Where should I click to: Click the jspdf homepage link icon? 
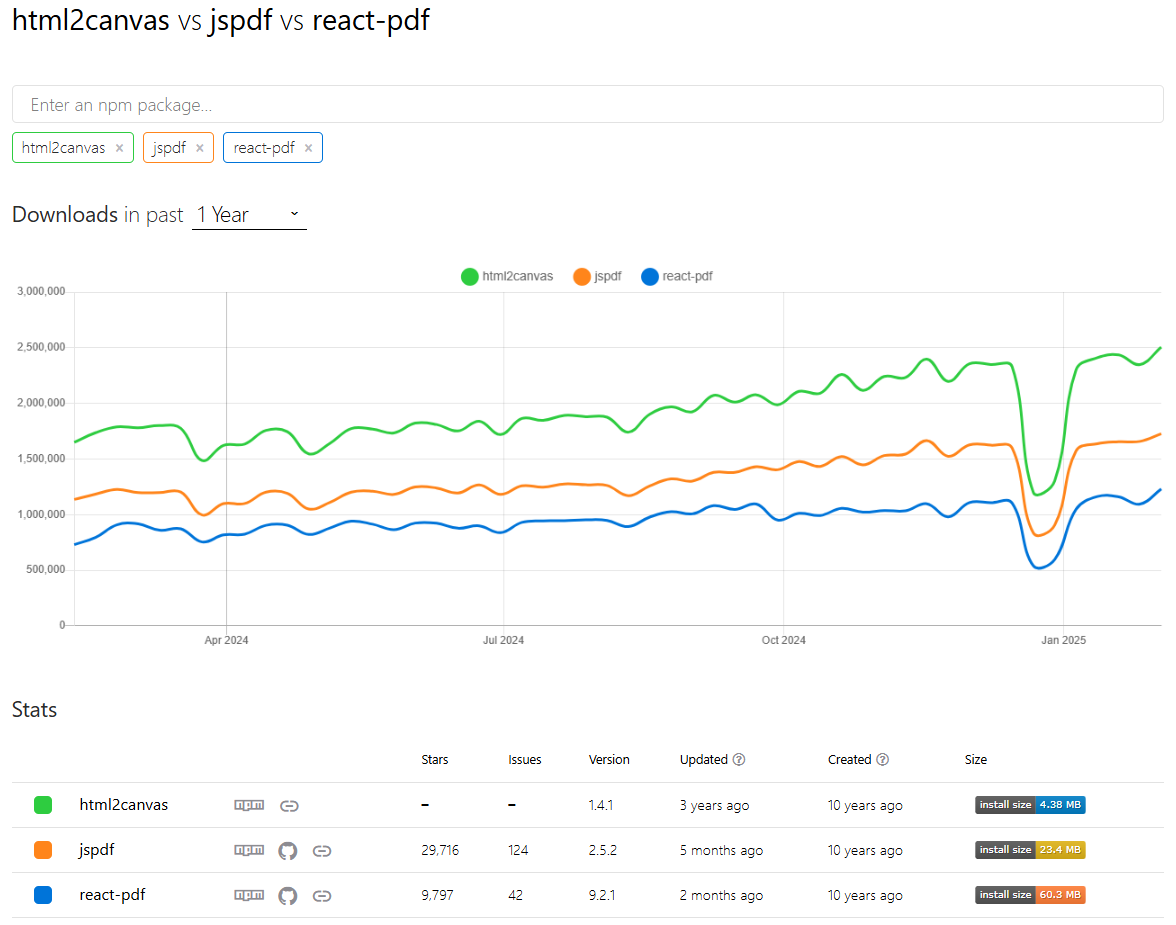tap(322, 850)
